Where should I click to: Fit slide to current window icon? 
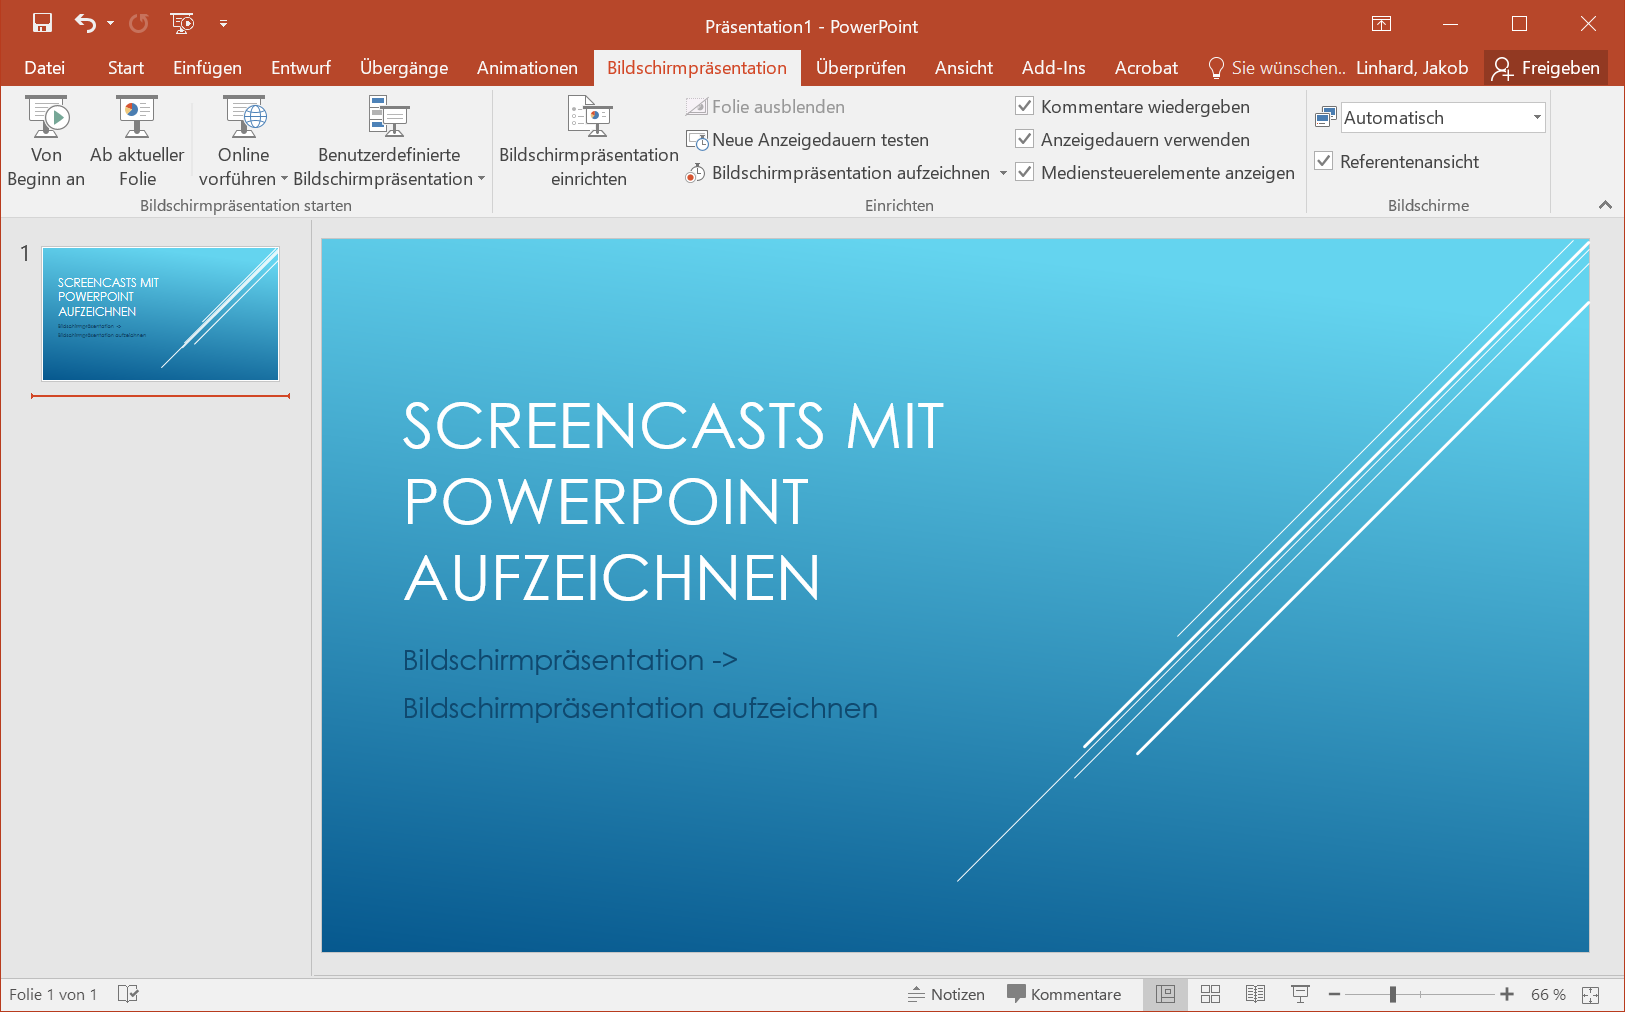point(1591,994)
